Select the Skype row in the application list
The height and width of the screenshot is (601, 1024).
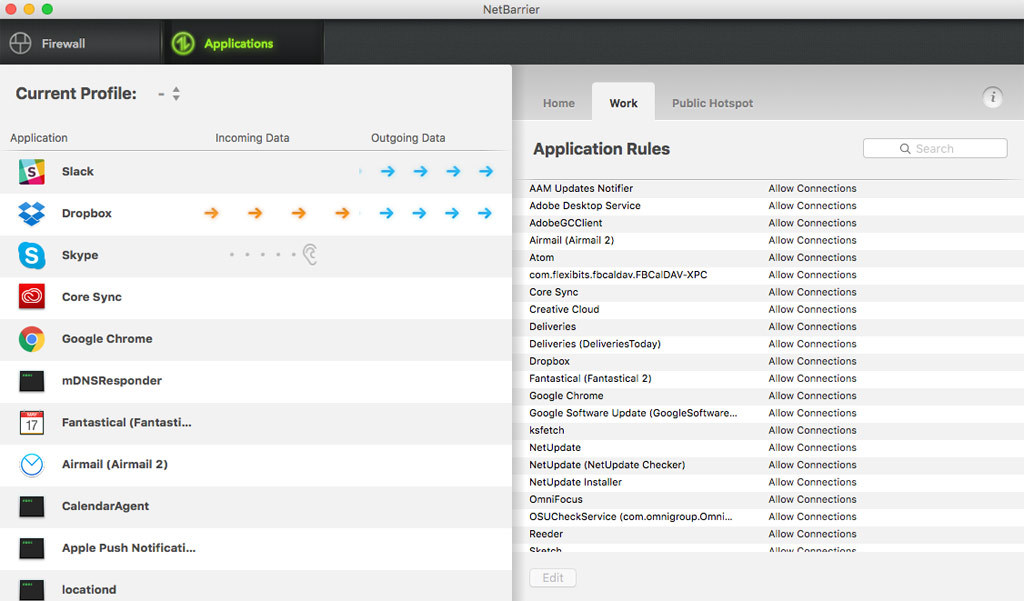[255, 255]
